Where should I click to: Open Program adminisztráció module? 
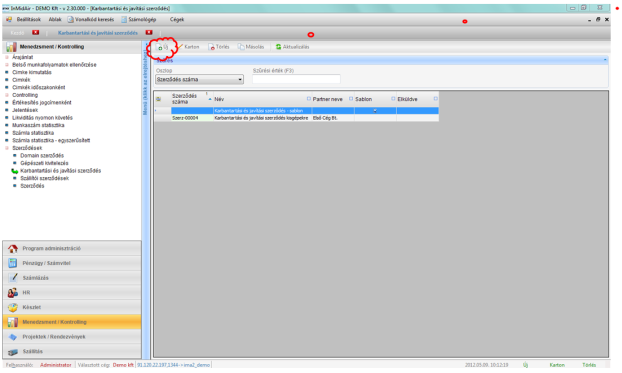click(x=72, y=248)
